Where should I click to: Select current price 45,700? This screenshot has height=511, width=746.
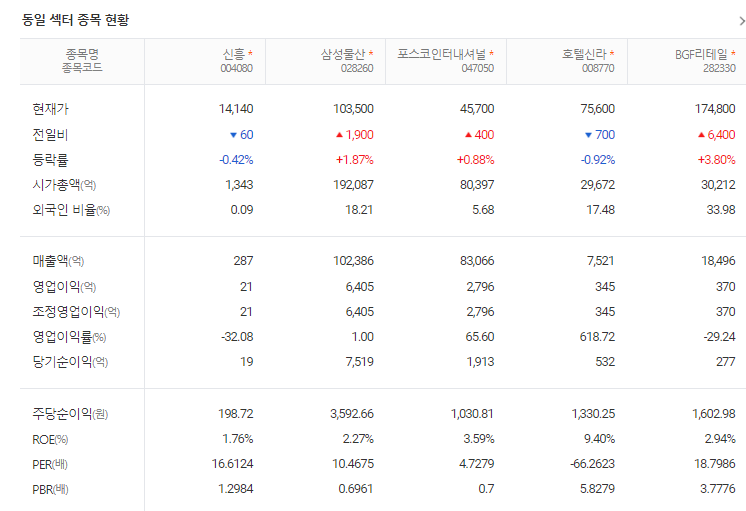click(477, 109)
